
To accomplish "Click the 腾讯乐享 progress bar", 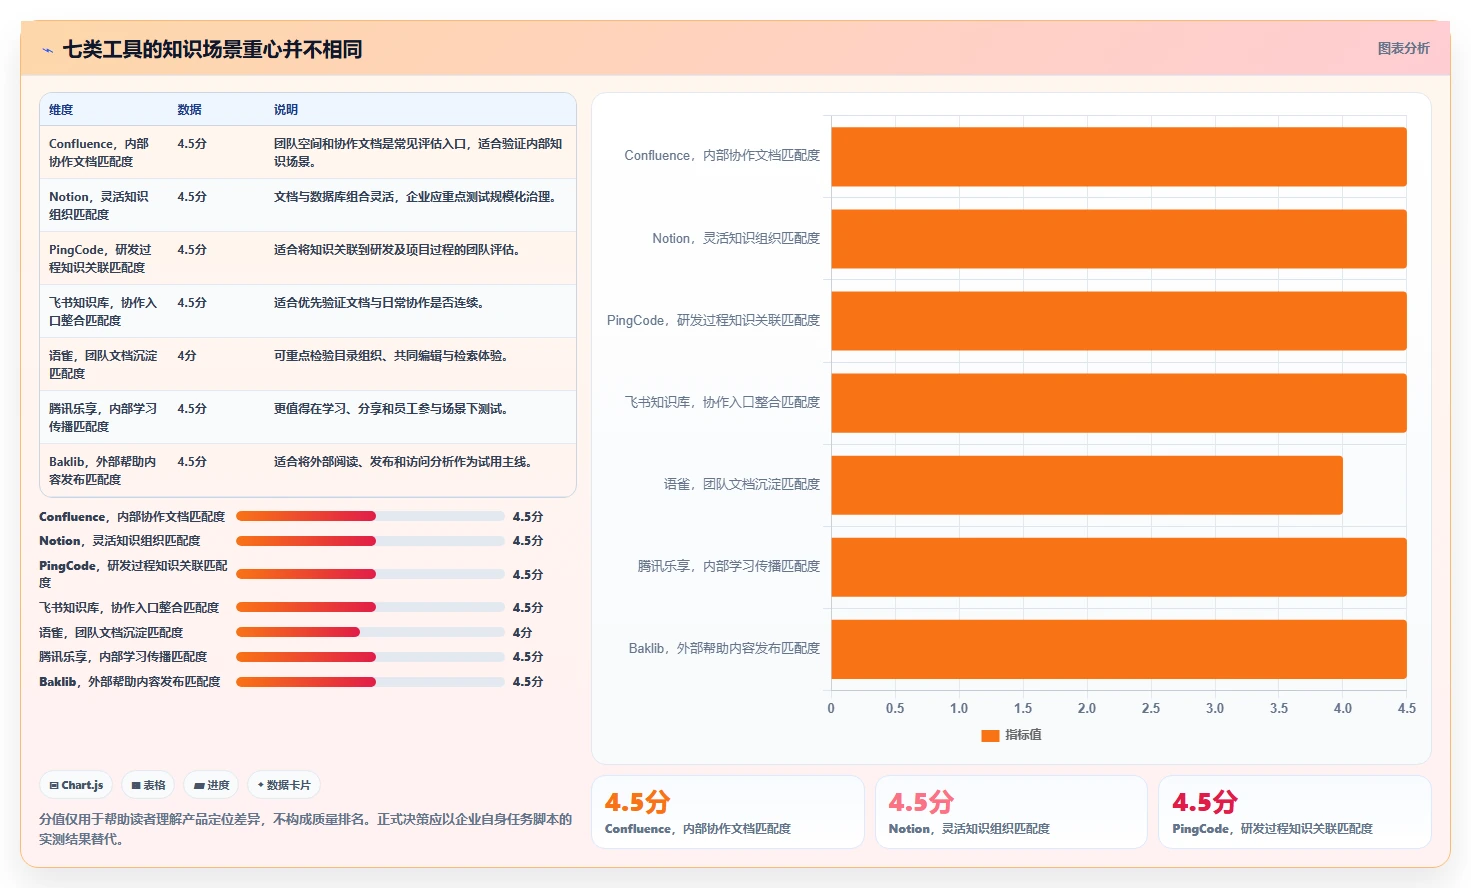I will click(x=370, y=657).
